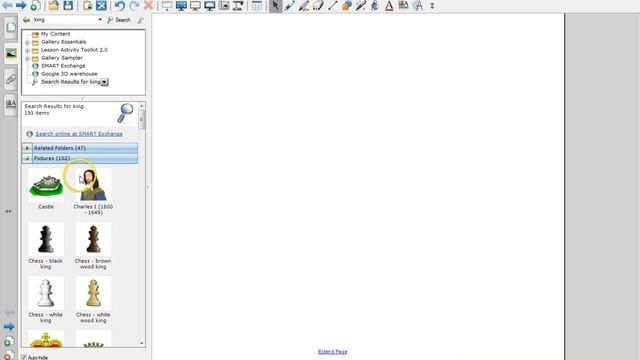
Task: Save the notebook file
Action: coord(68,6)
